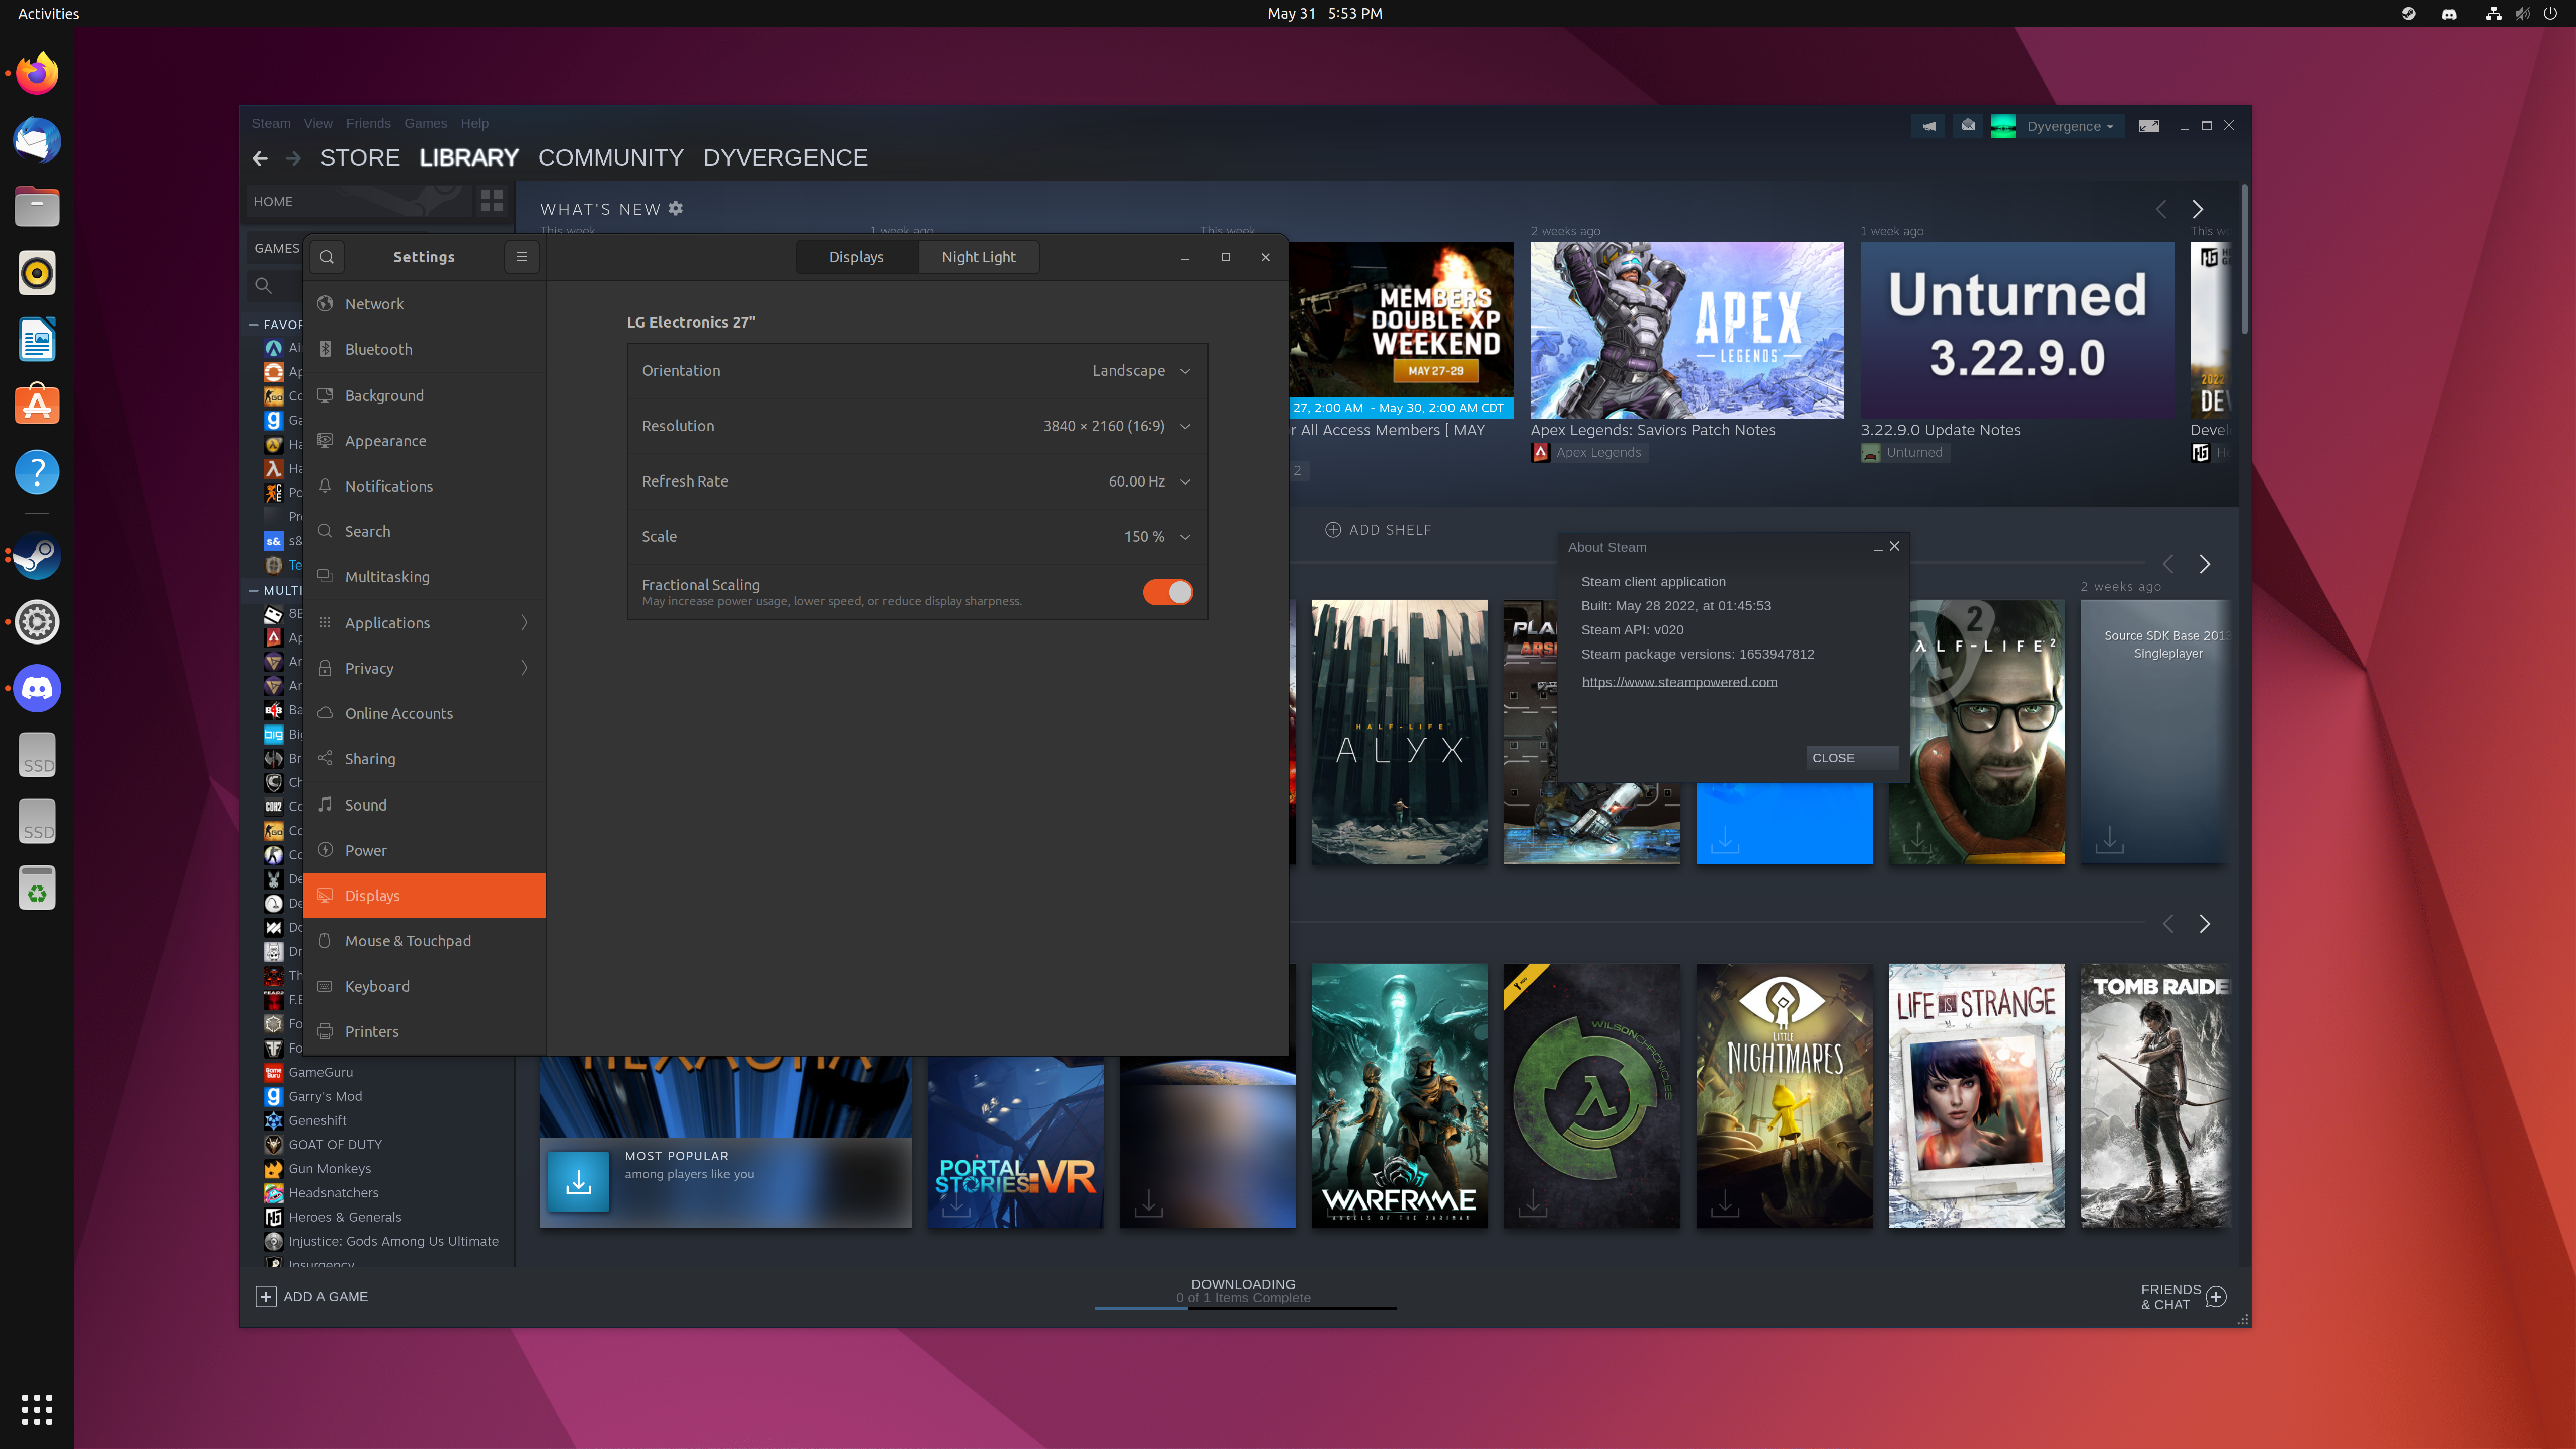Click the ADD SHELF button

pos(1379,530)
